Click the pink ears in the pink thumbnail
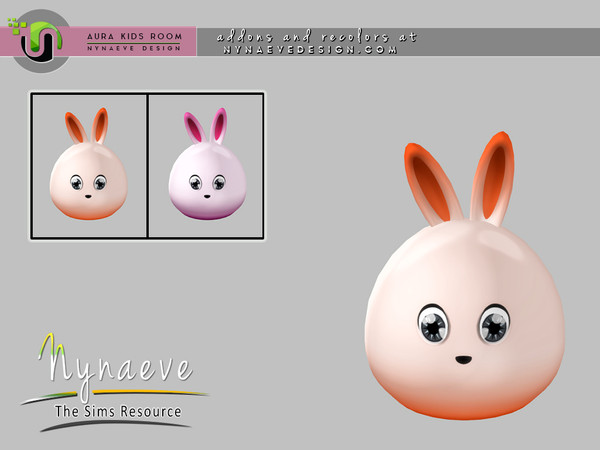The height and width of the screenshot is (450, 600). [205, 127]
